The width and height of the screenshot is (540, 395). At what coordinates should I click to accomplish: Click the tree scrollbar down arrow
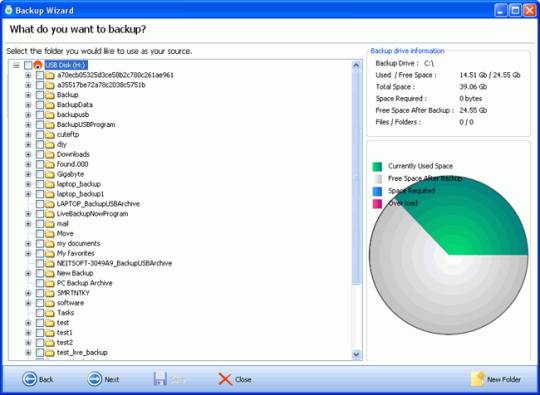pyautogui.click(x=356, y=354)
